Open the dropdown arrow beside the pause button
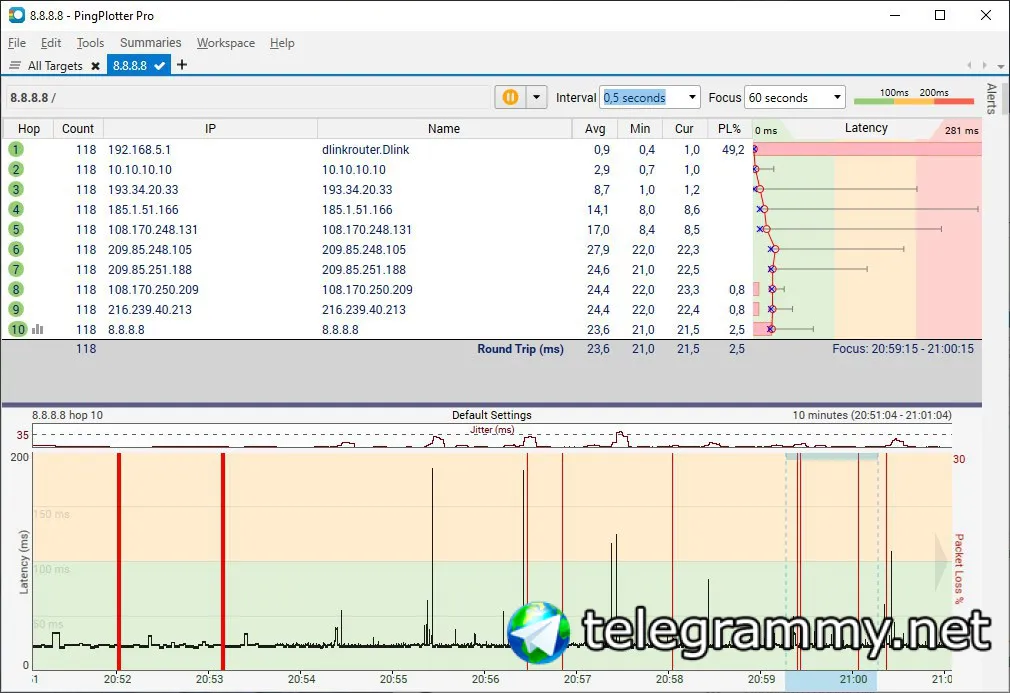The width and height of the screenshot is (1010, 693). coord(536,97)
